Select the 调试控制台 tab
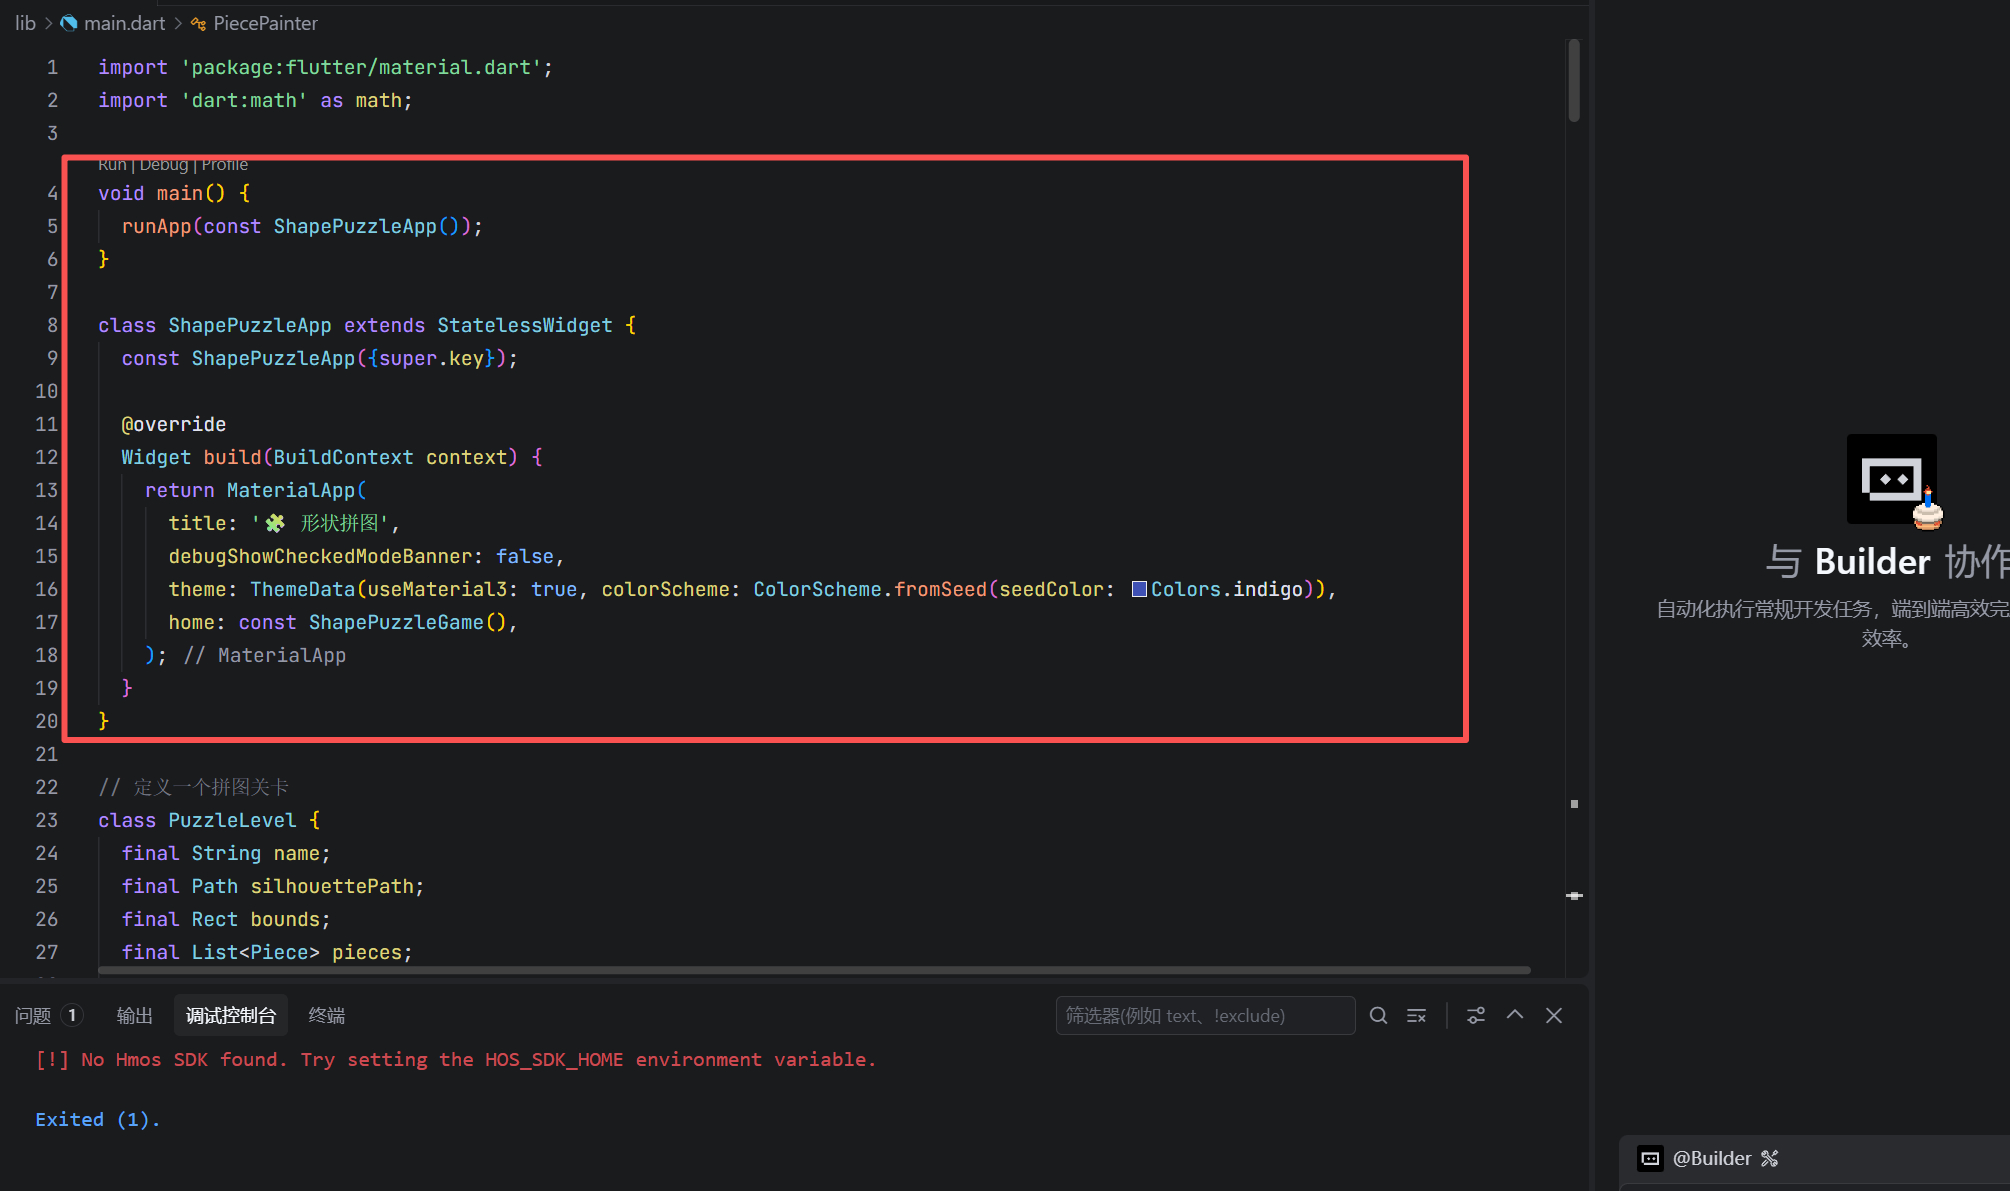2010x1191 pixels. 231,1015
